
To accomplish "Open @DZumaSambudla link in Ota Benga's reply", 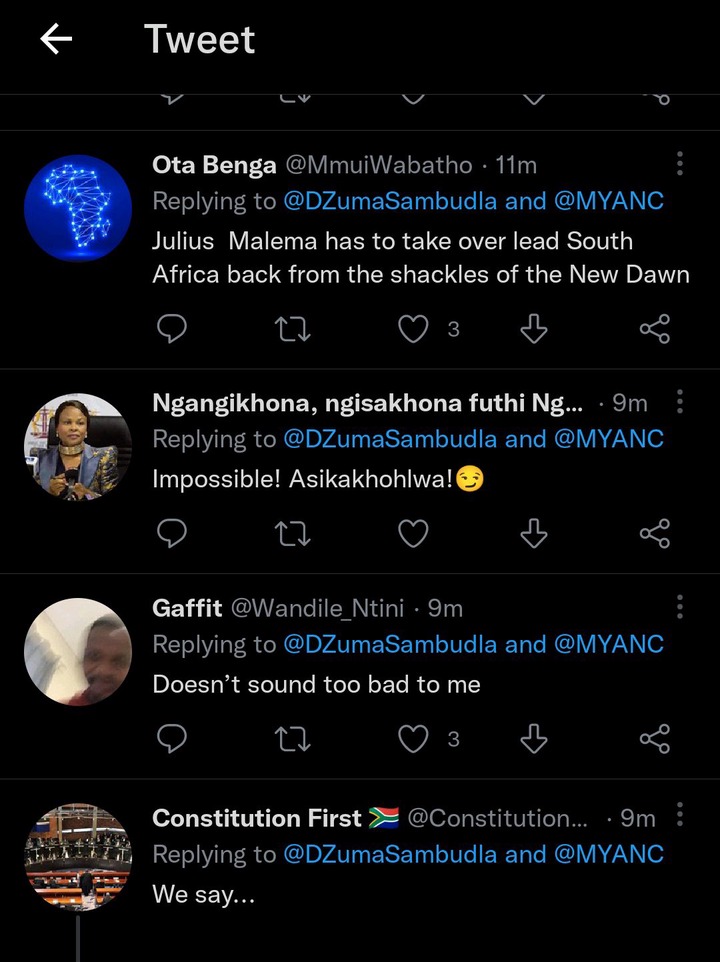I will 390,201.
